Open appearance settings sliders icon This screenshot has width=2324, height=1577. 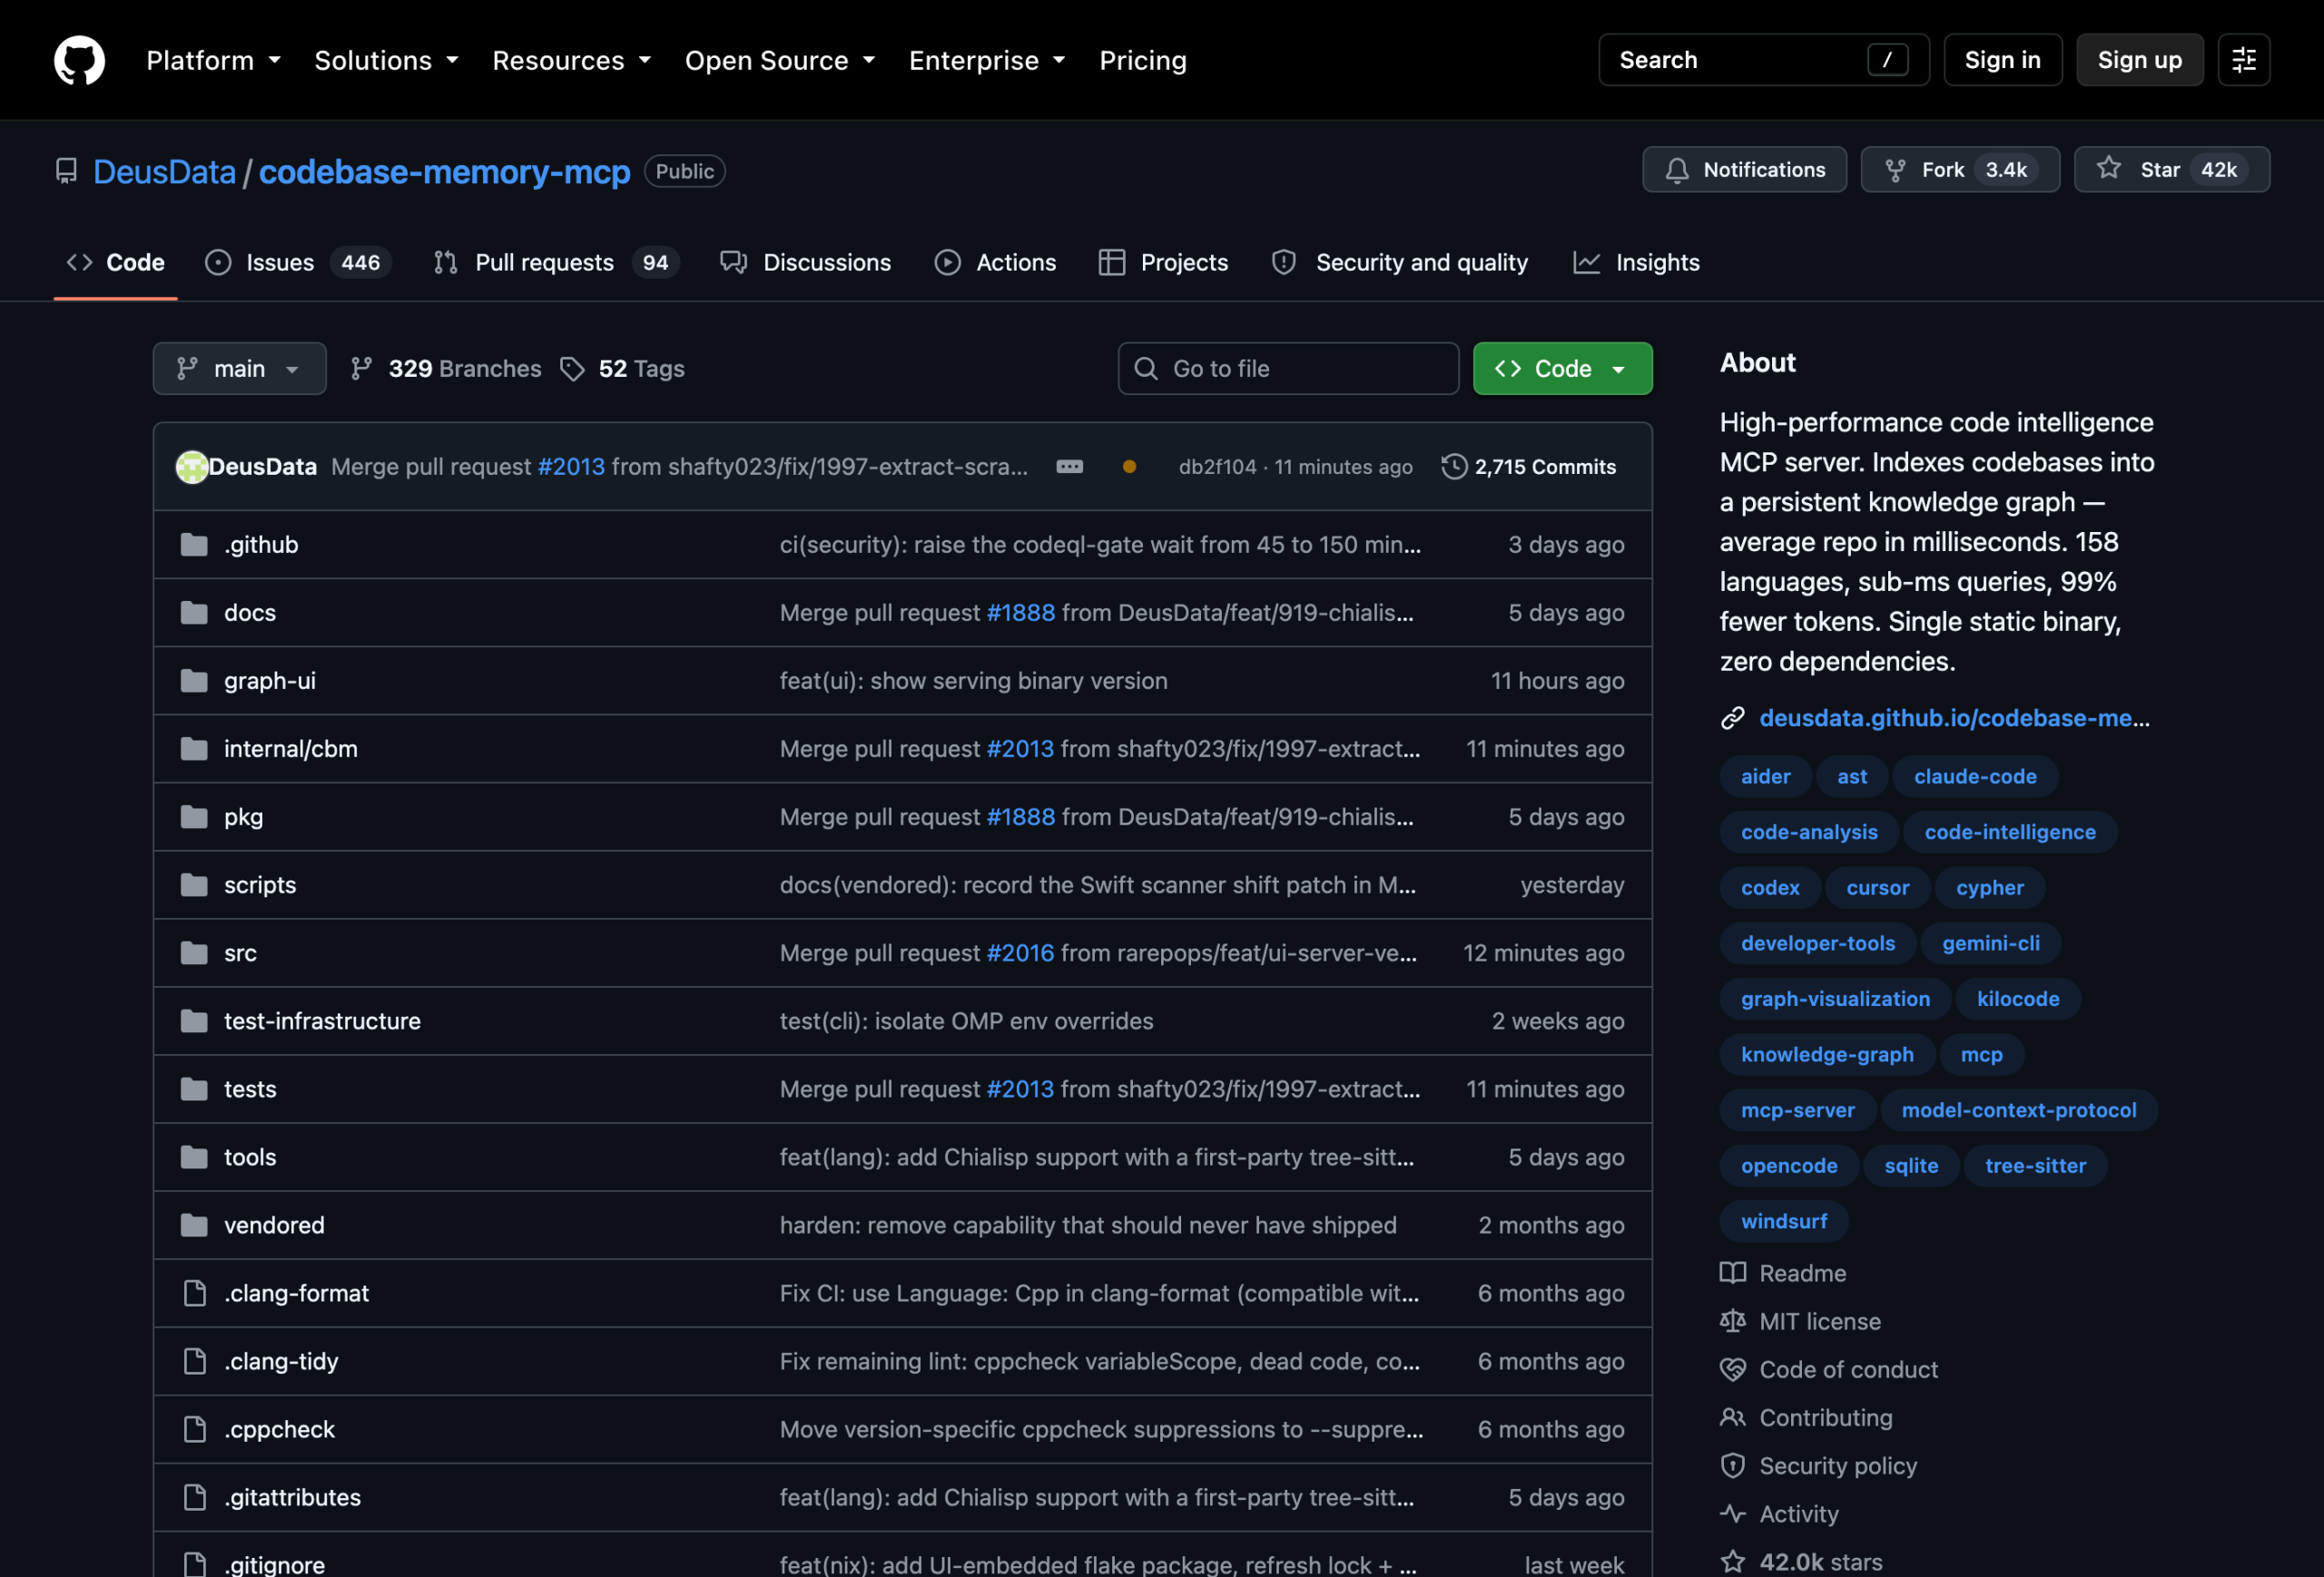tap(2243, 60)
